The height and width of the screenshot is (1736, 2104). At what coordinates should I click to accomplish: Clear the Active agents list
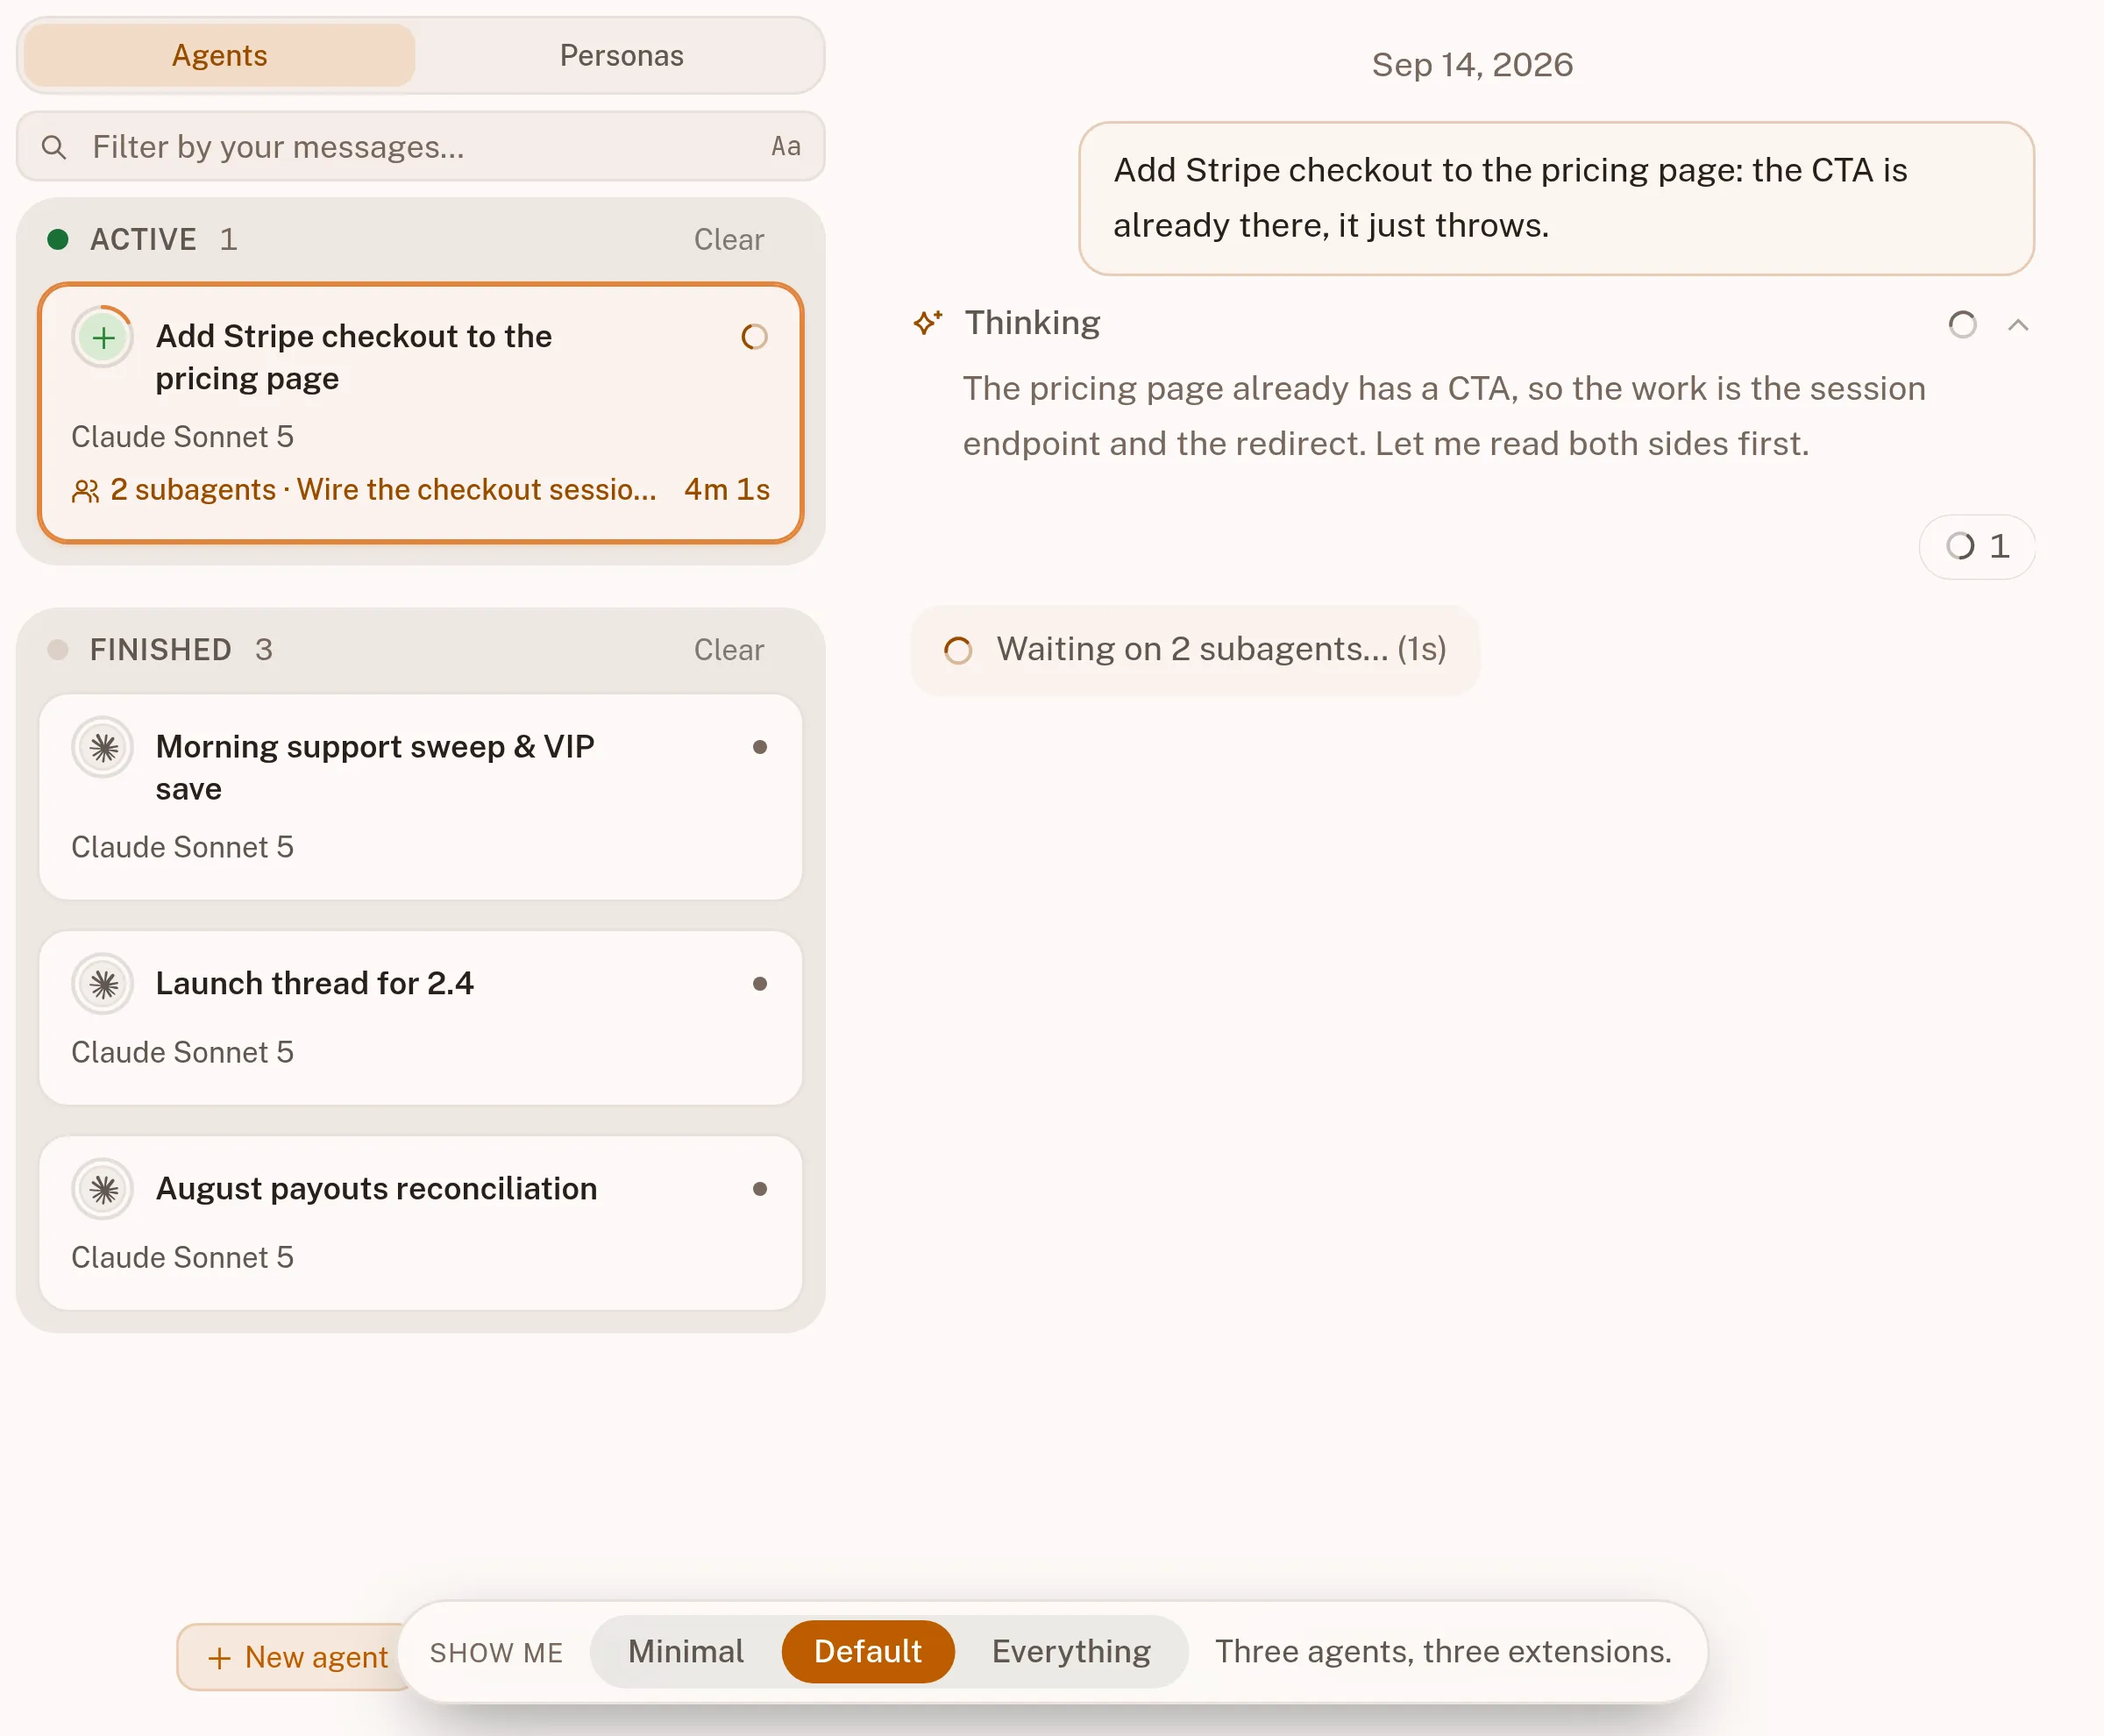point(729,240)
